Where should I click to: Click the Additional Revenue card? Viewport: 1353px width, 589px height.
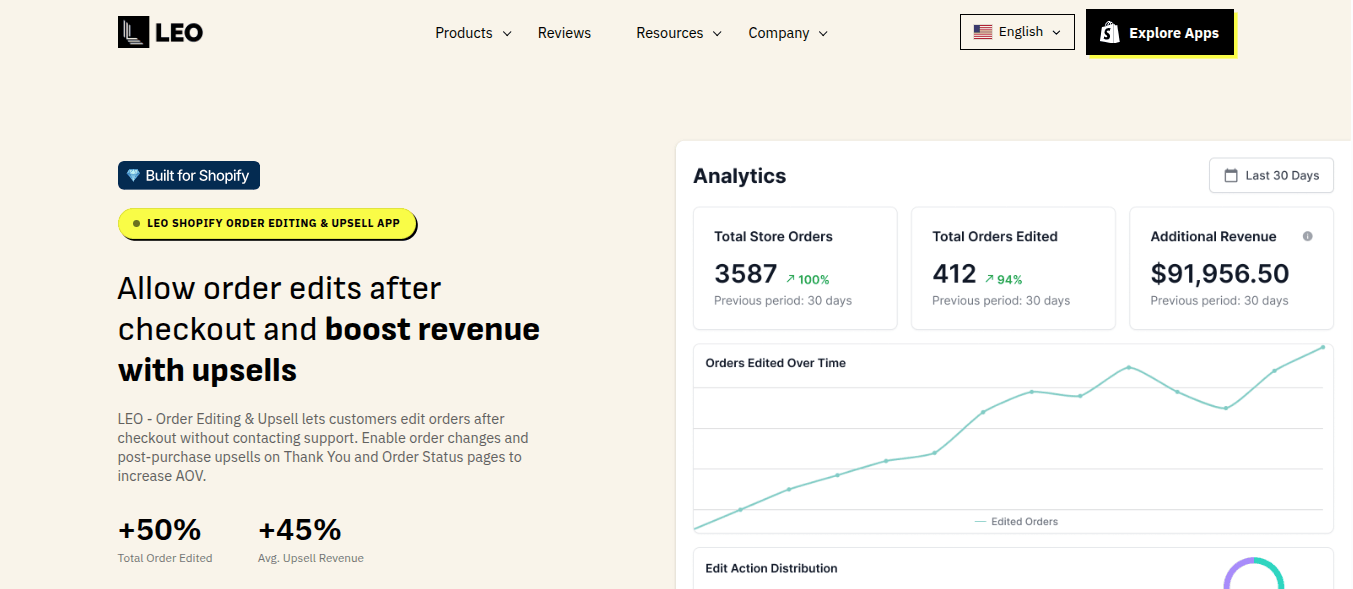click(1231, 268)
